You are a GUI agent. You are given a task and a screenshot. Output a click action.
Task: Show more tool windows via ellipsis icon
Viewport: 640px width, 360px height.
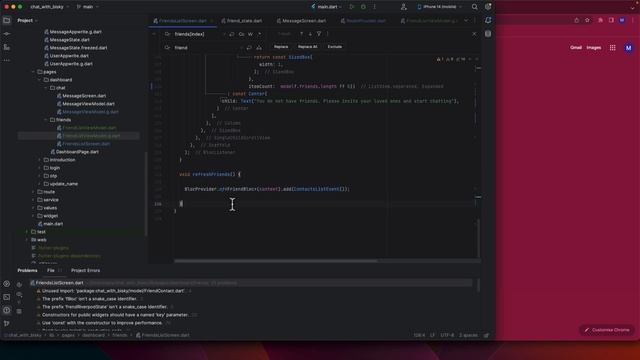pos(7,60)
